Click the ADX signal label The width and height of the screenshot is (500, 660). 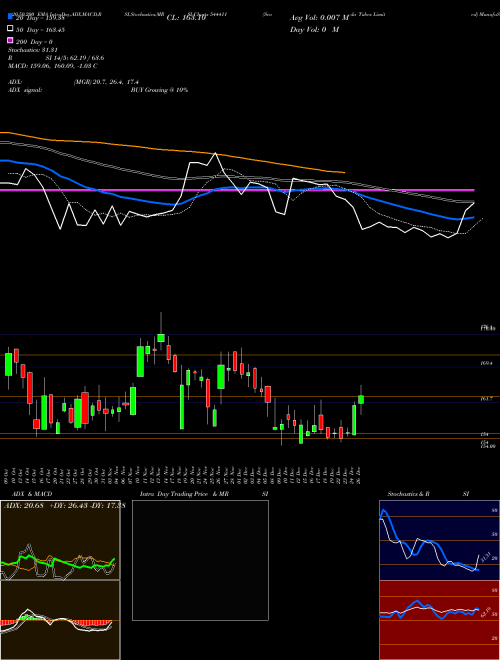click(25, 90)
